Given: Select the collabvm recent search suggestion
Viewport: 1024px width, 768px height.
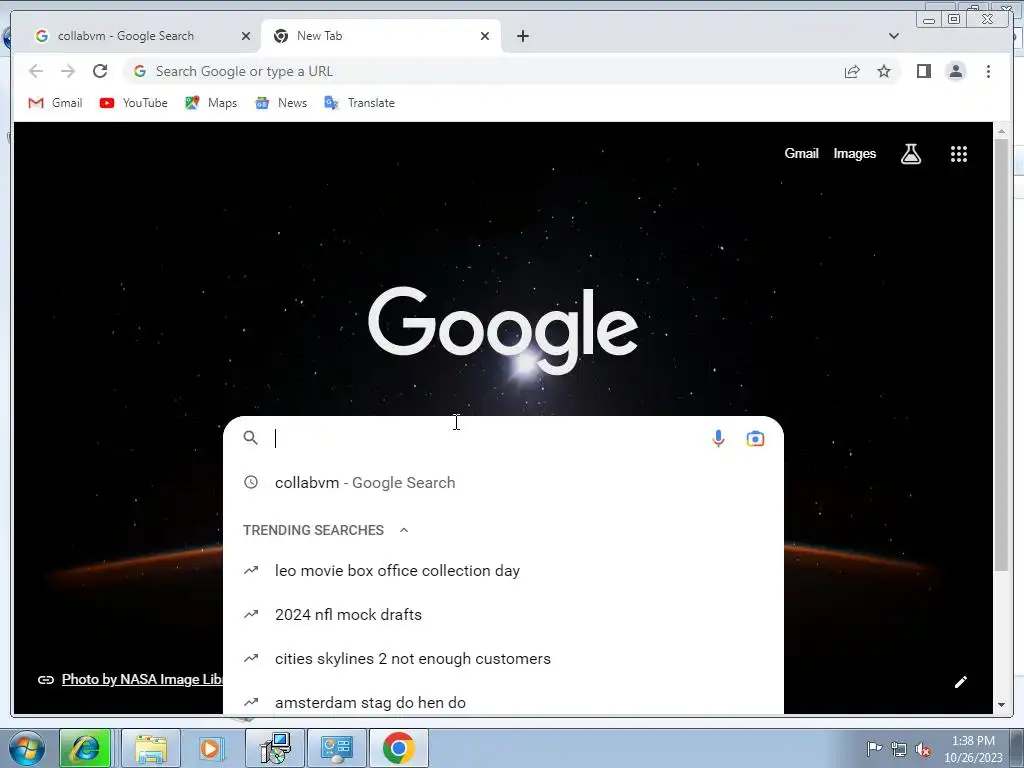Looking at the screenshot, I should 503,483.
